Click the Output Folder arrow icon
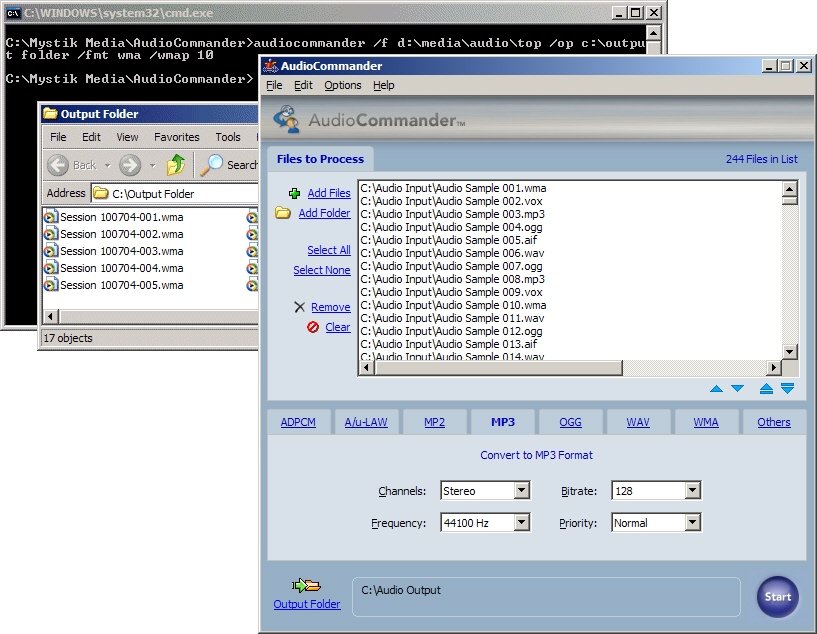Image resolution: width=817 pixels, height=634 pixels. [x=305, y=585]
